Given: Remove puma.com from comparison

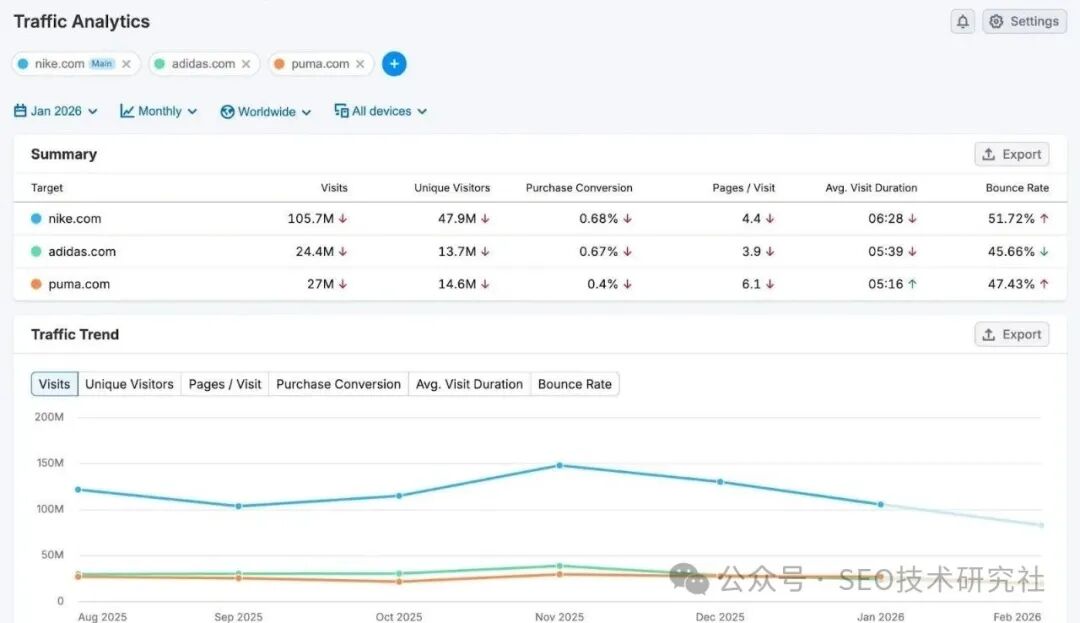Looking at the screenshot, I should [x=360, y=64].
